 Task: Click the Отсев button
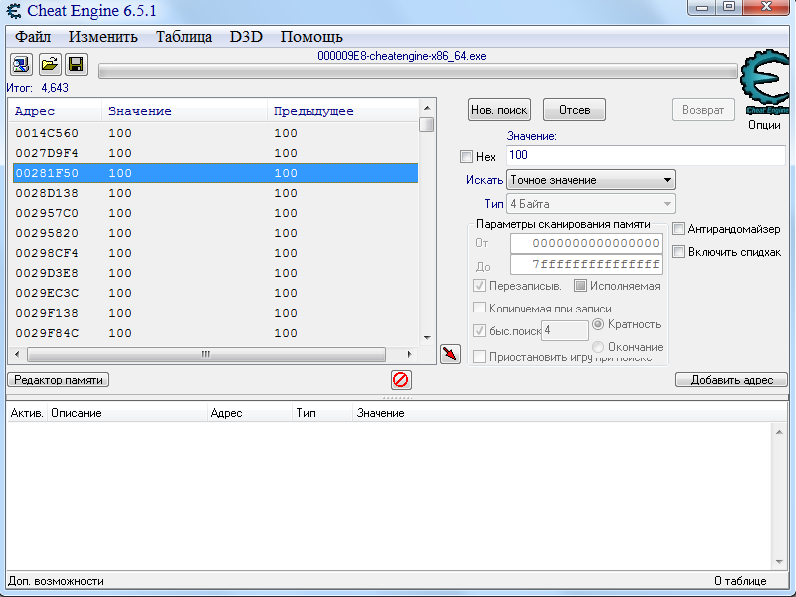574,110
